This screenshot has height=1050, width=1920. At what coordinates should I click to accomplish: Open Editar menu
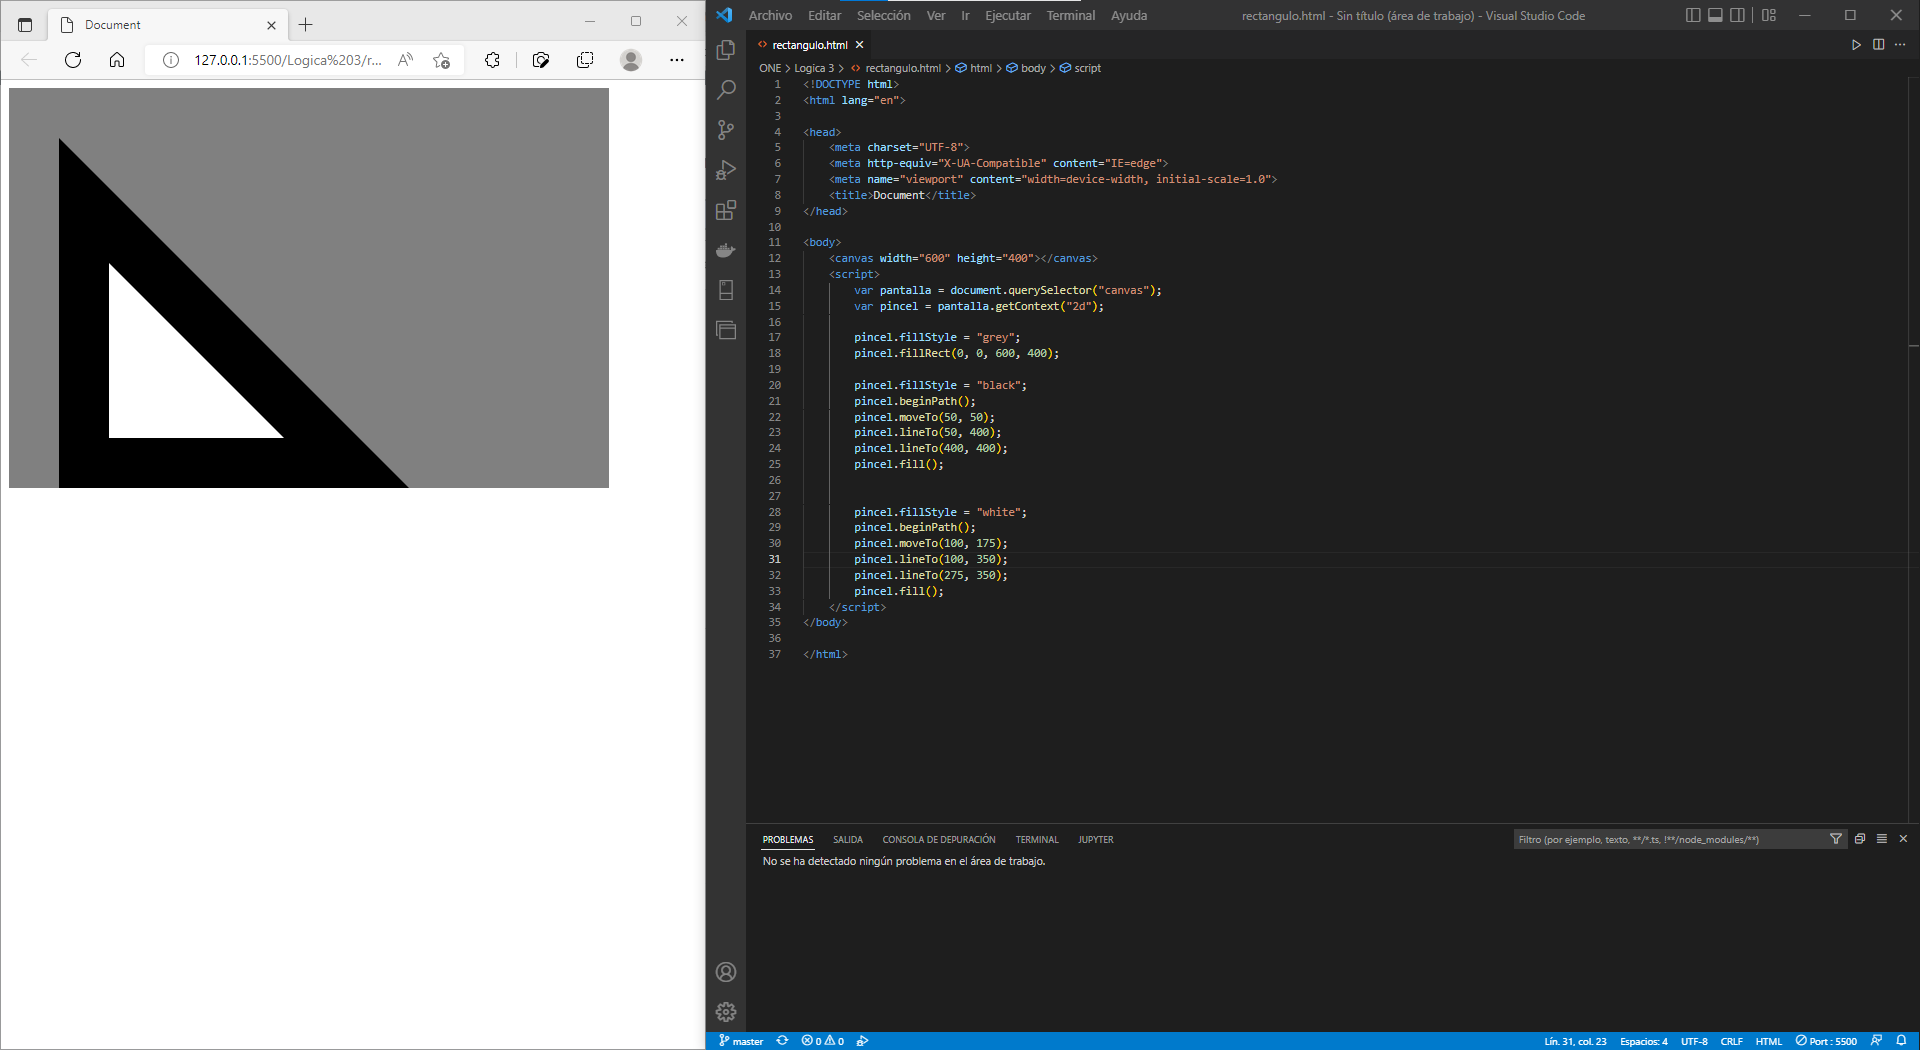pos(824,15)
